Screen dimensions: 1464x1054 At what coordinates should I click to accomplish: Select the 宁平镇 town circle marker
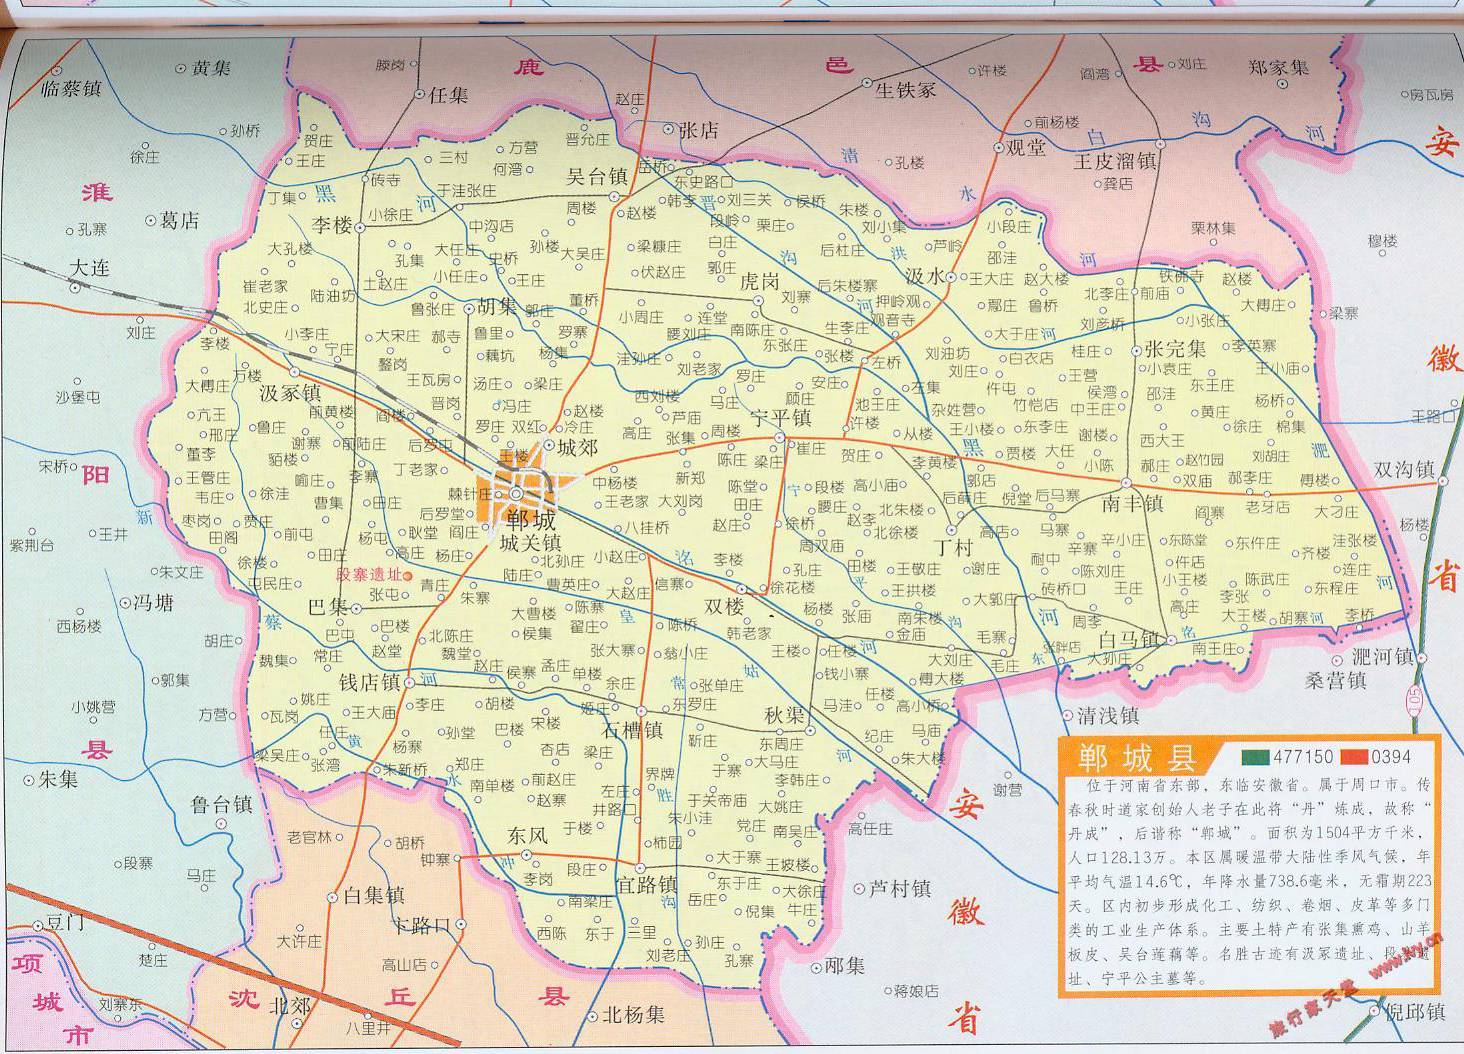coord(780,438)
